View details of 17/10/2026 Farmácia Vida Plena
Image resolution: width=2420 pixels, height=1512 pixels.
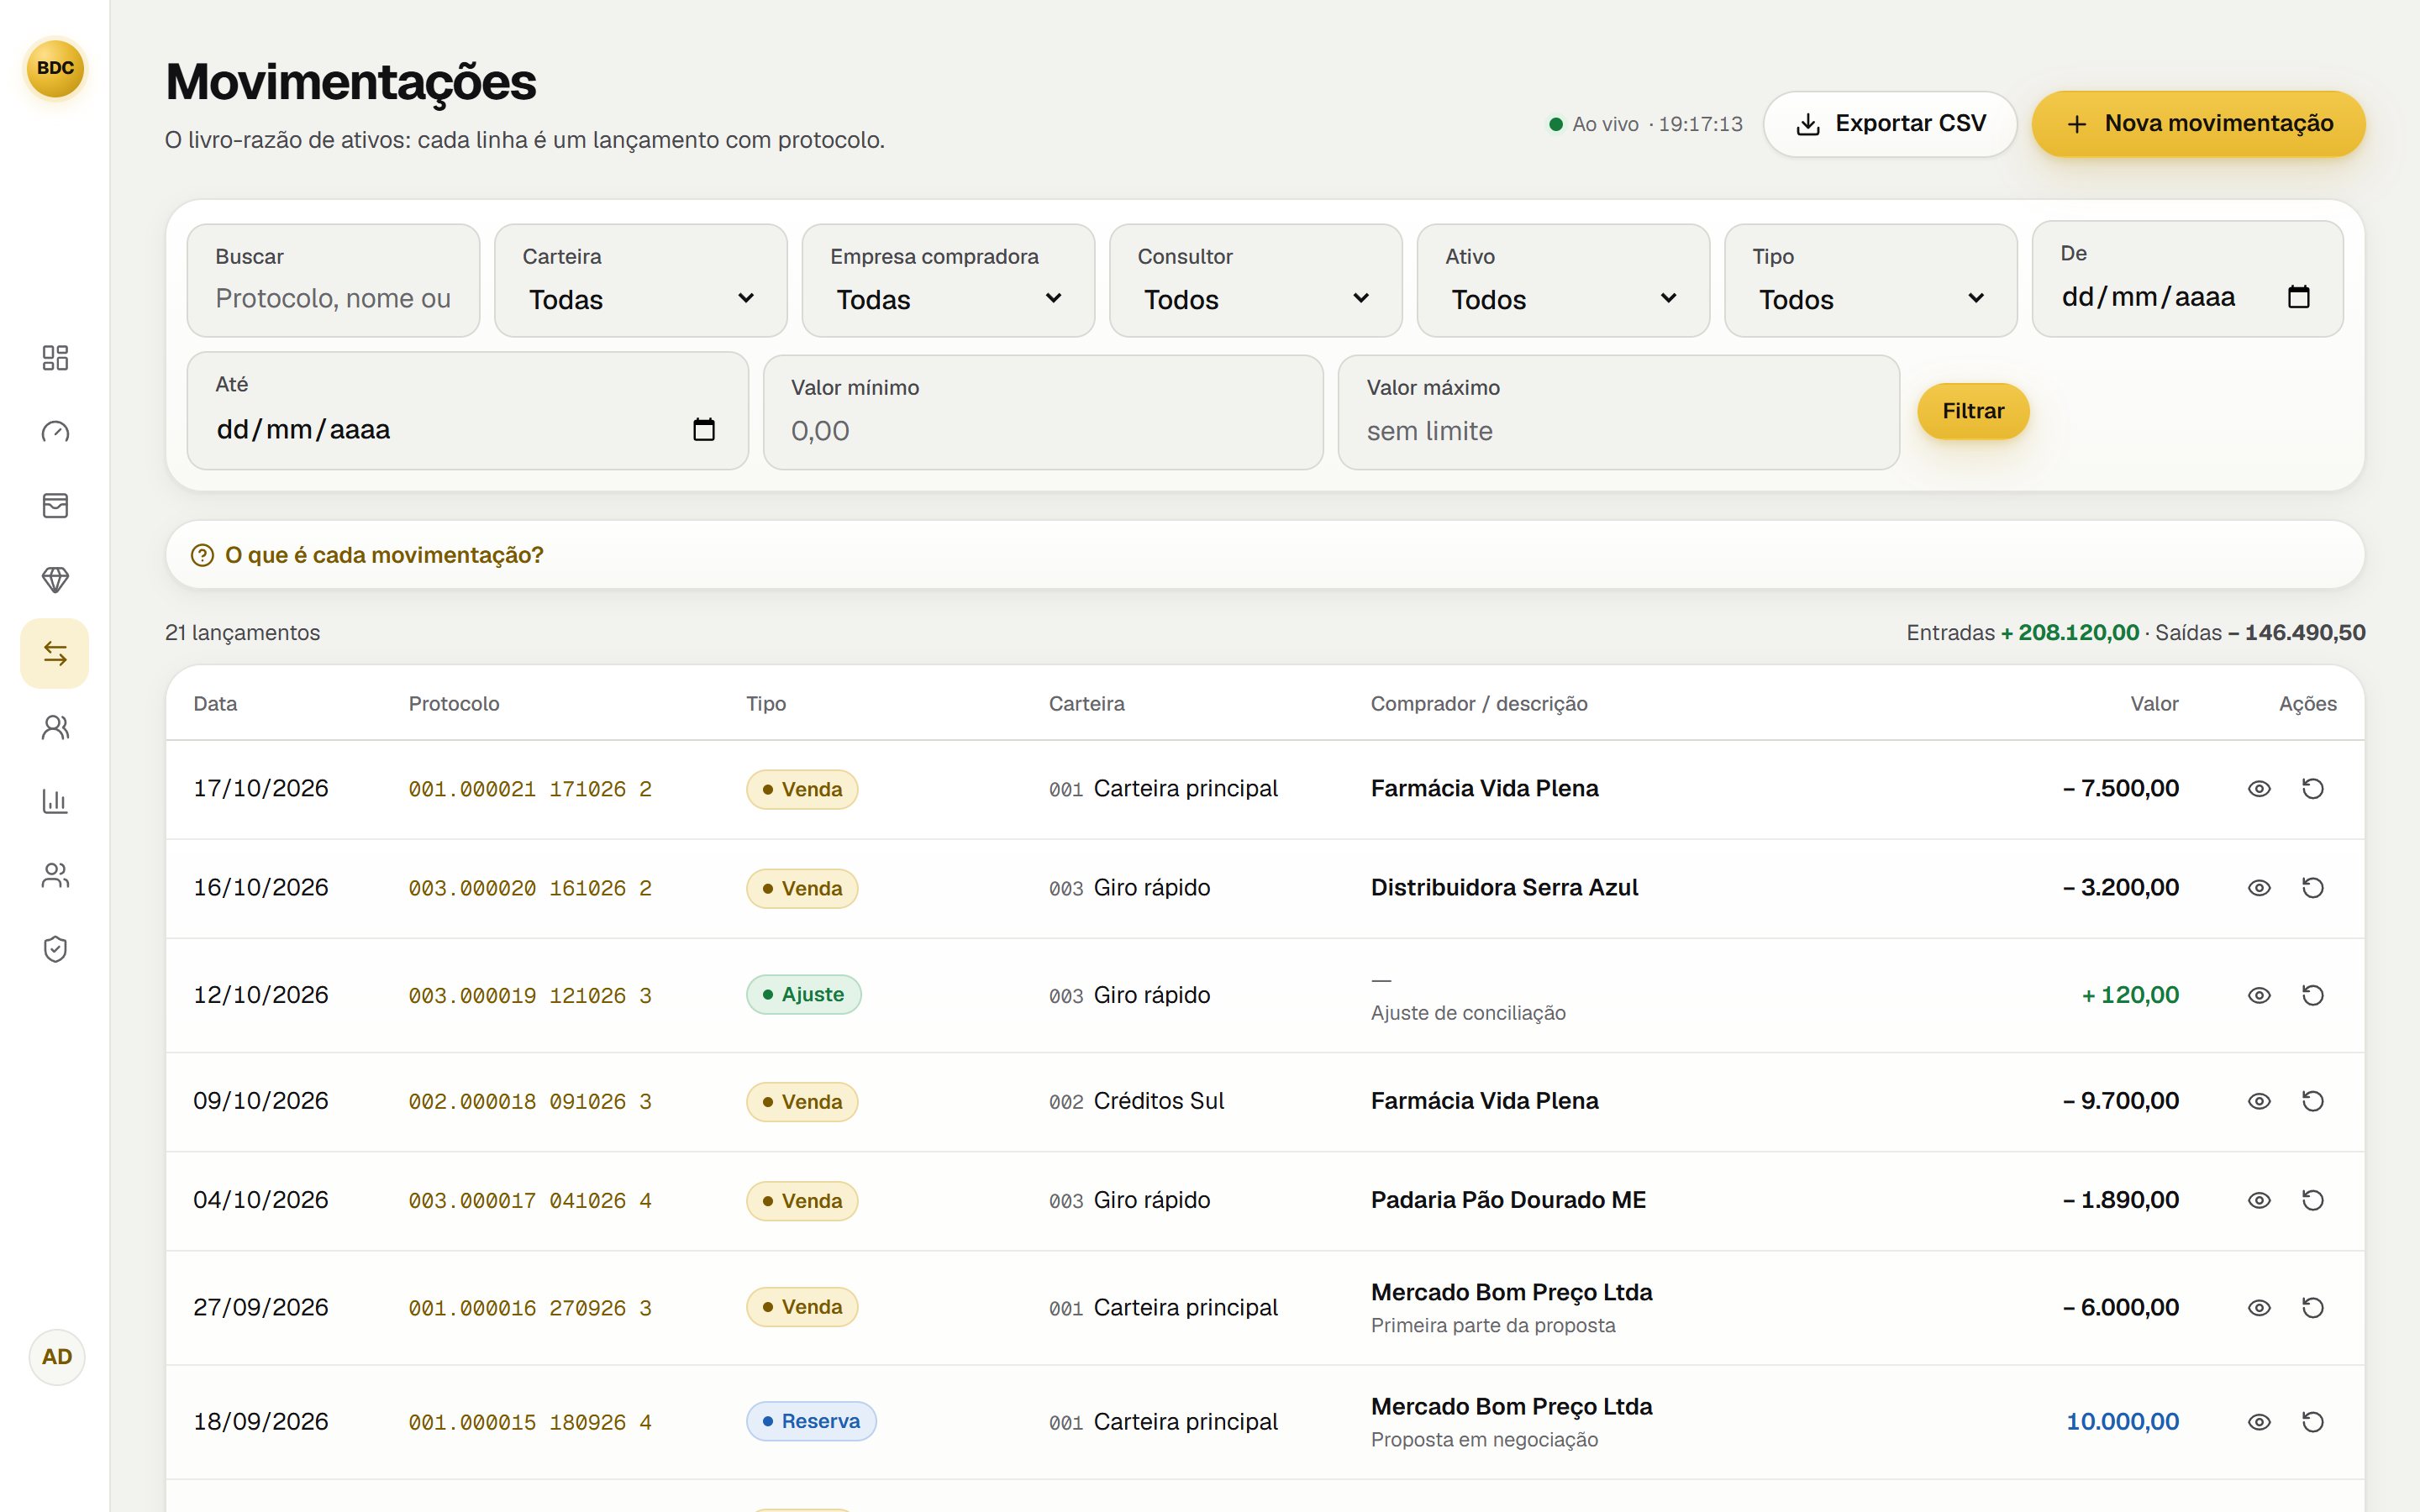(x=2259, y=789)
